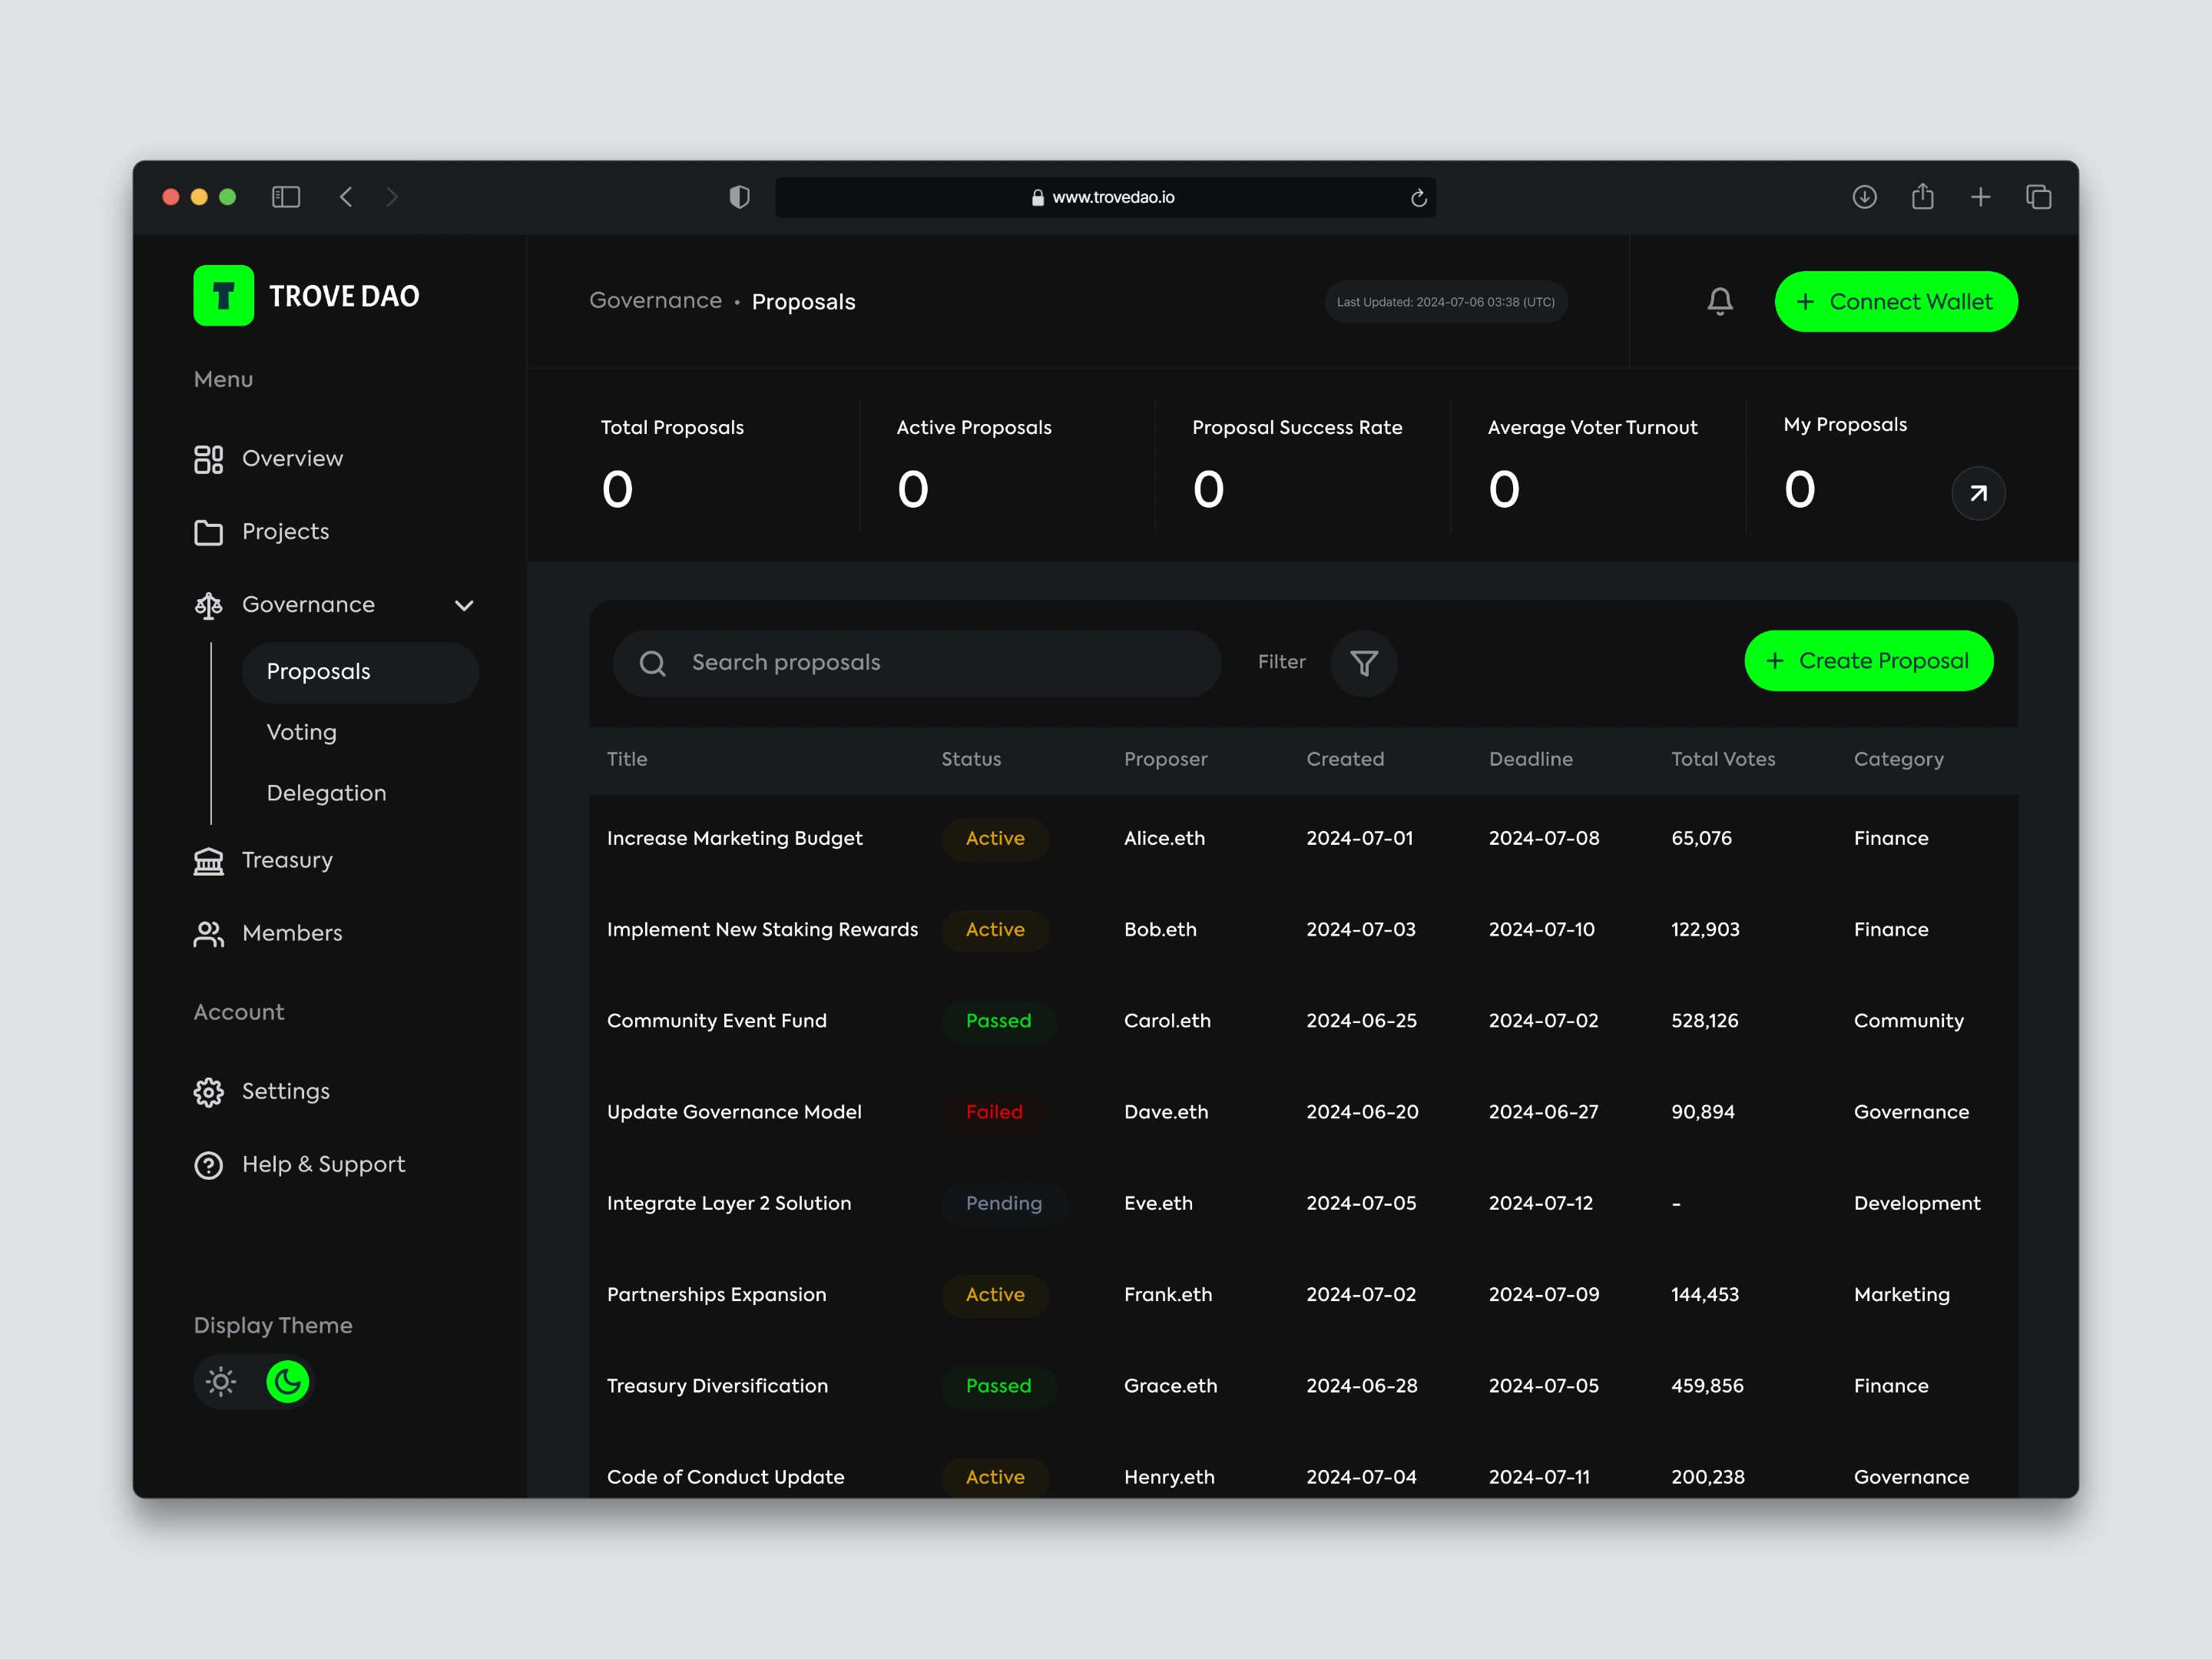This screenshot has width=2212, height=1659.
Task: Click the browser share icon
Action: (1922, 196)
